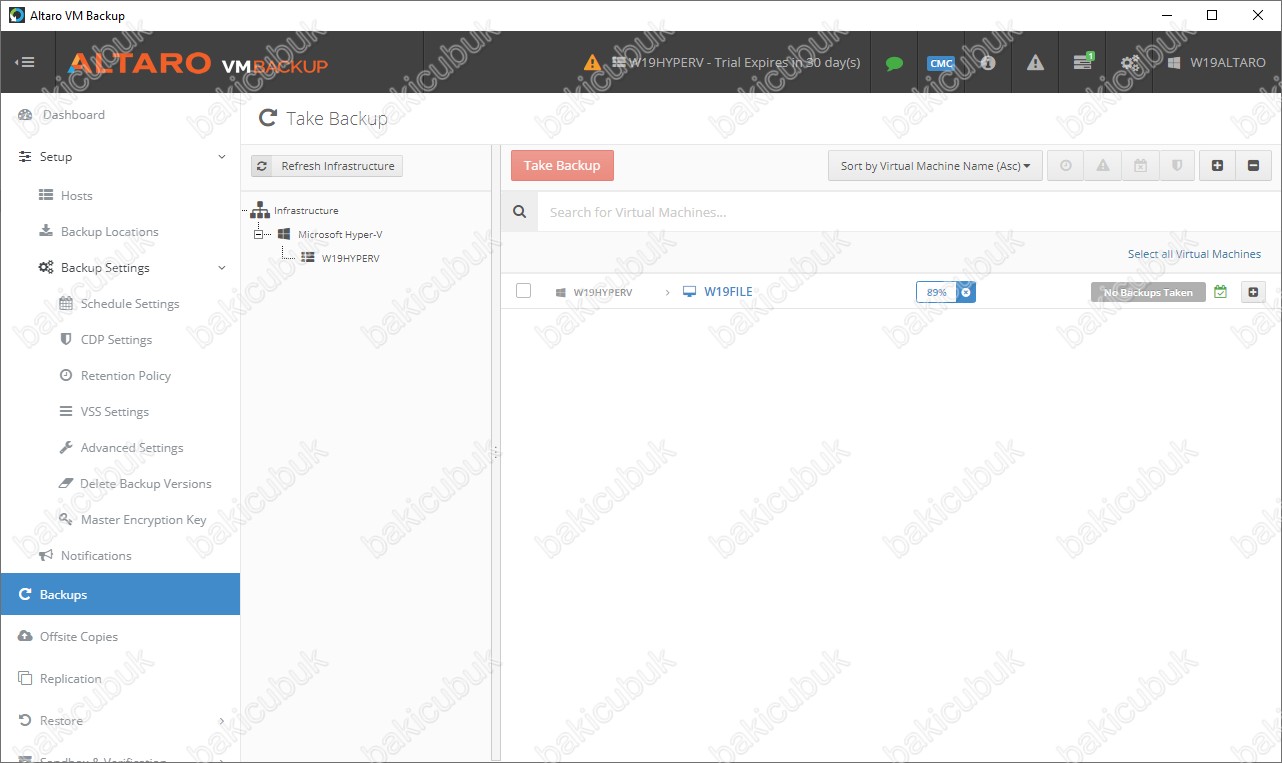Click the shield CDP filter icon
The image size is (1282, 763).
coord(1177,166)
